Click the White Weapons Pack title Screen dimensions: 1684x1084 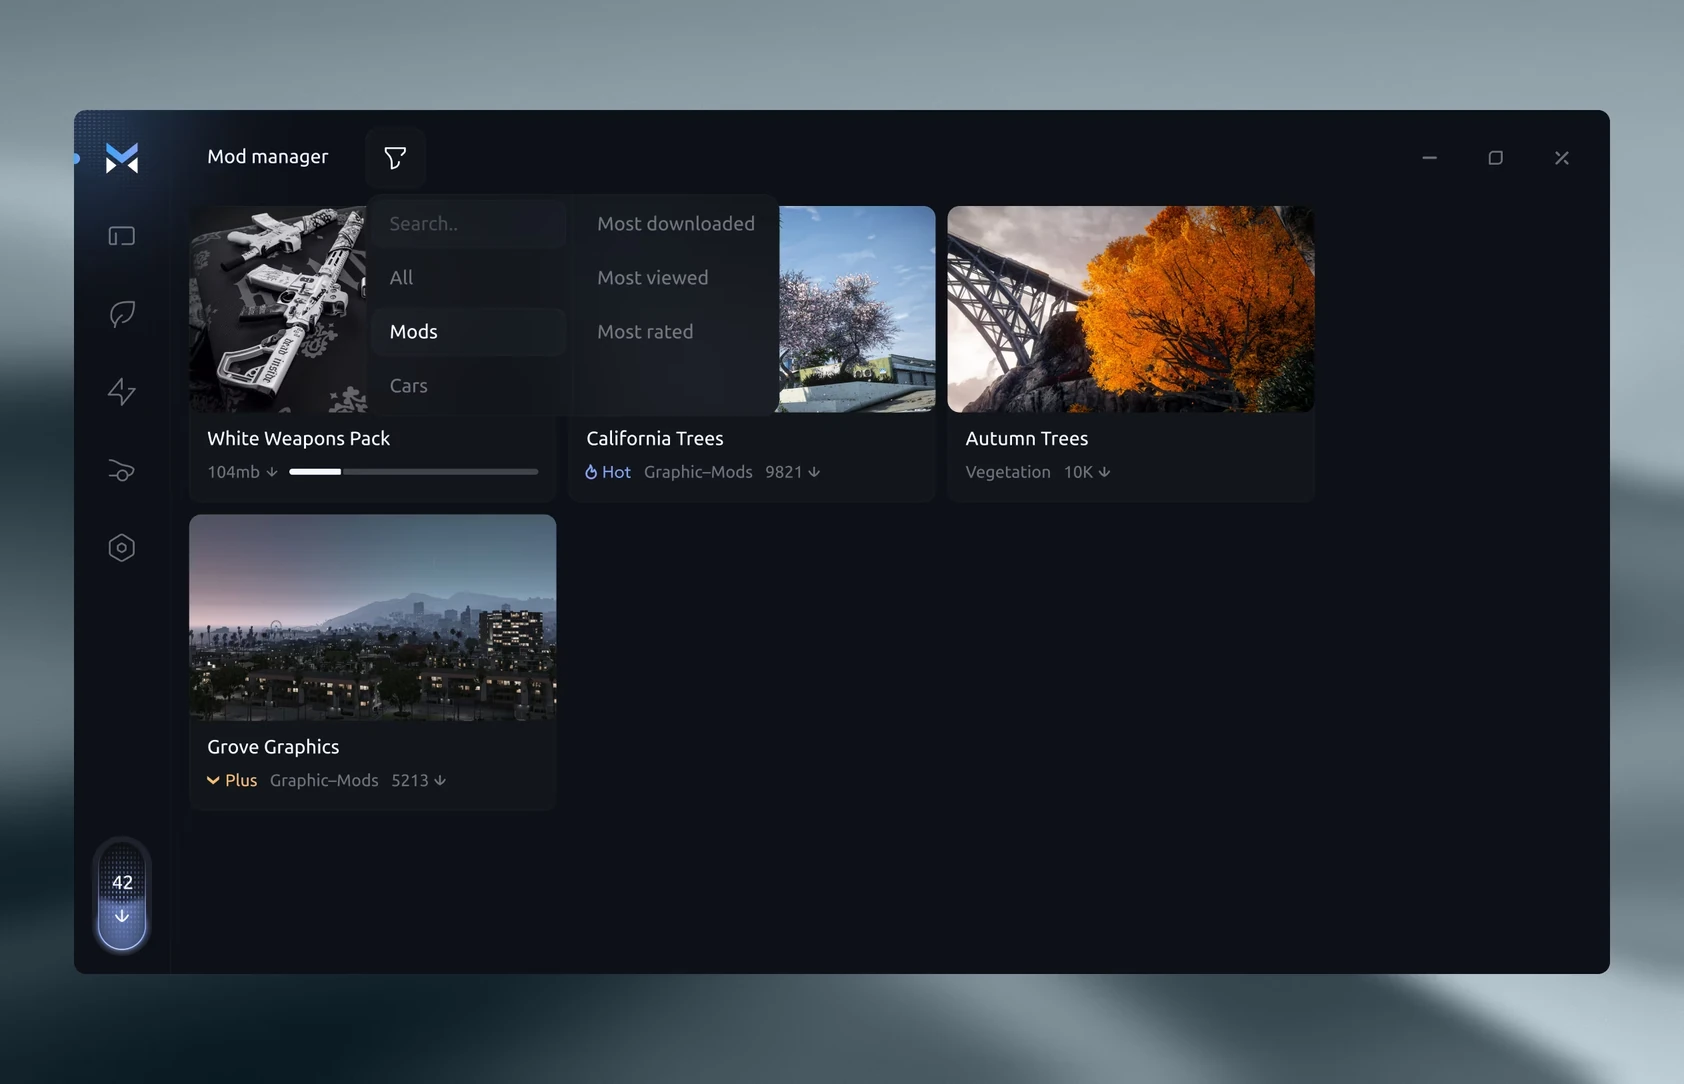tap(298, 438)
